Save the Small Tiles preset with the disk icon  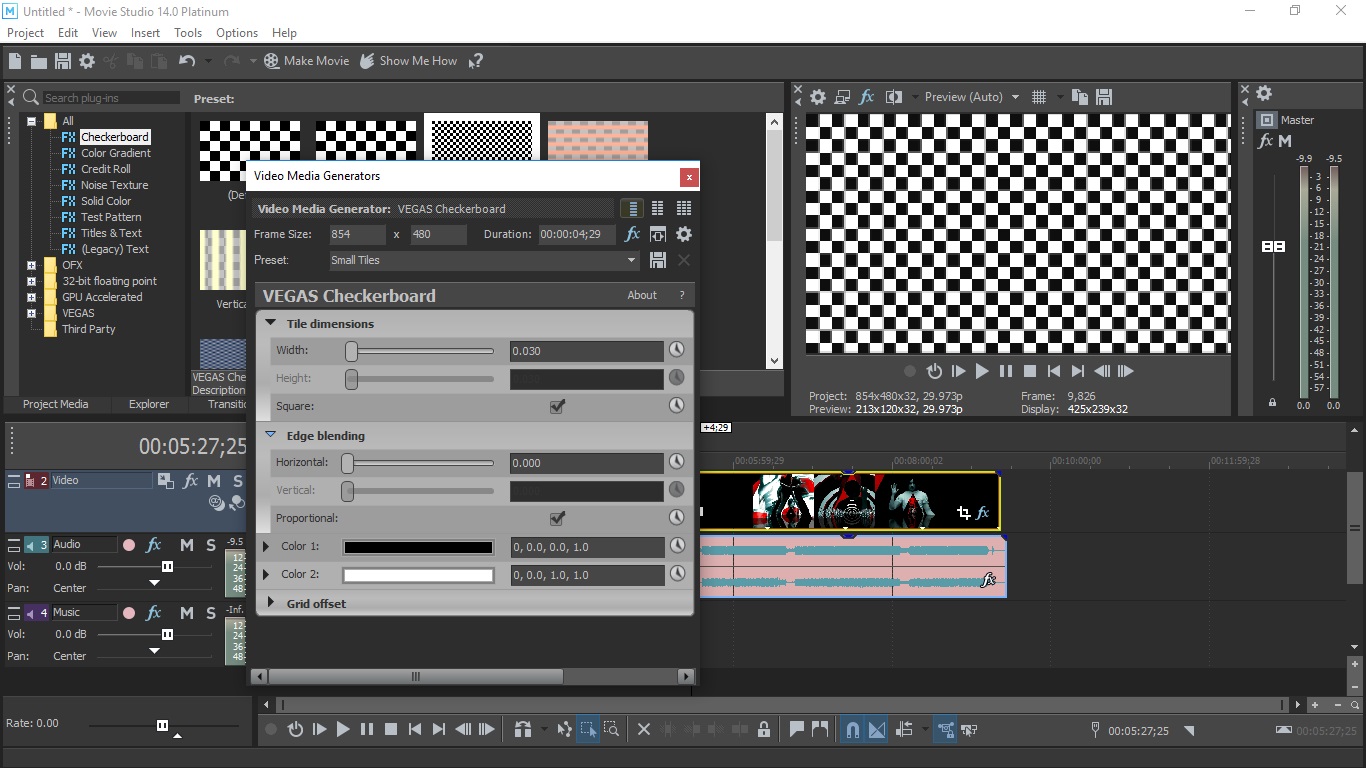pos(658,260)
